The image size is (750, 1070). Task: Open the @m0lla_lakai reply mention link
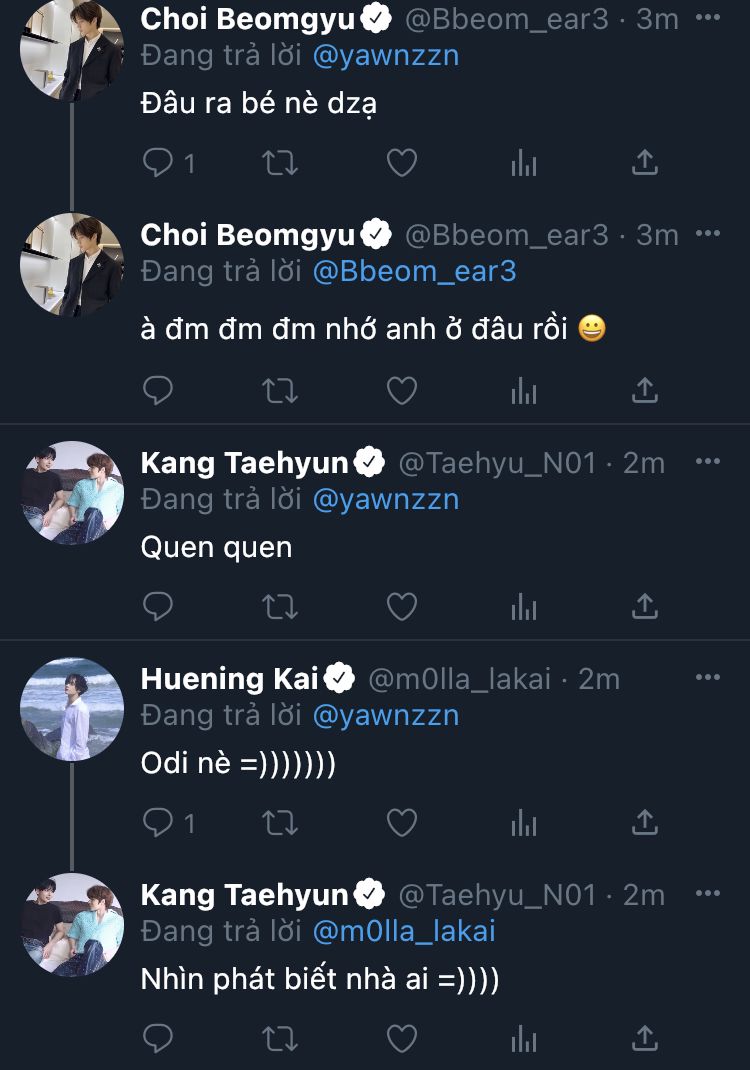tap(404, 931)
